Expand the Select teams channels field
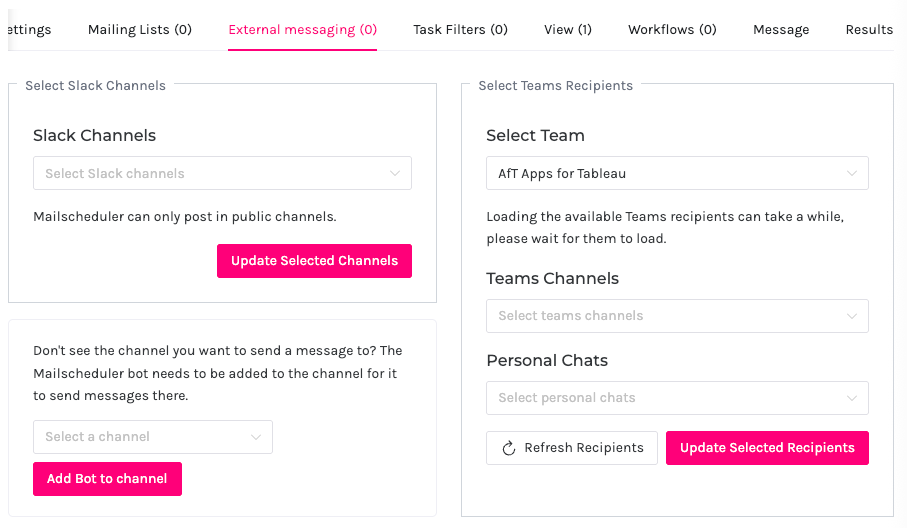The image size is (907, 528). 665,316
